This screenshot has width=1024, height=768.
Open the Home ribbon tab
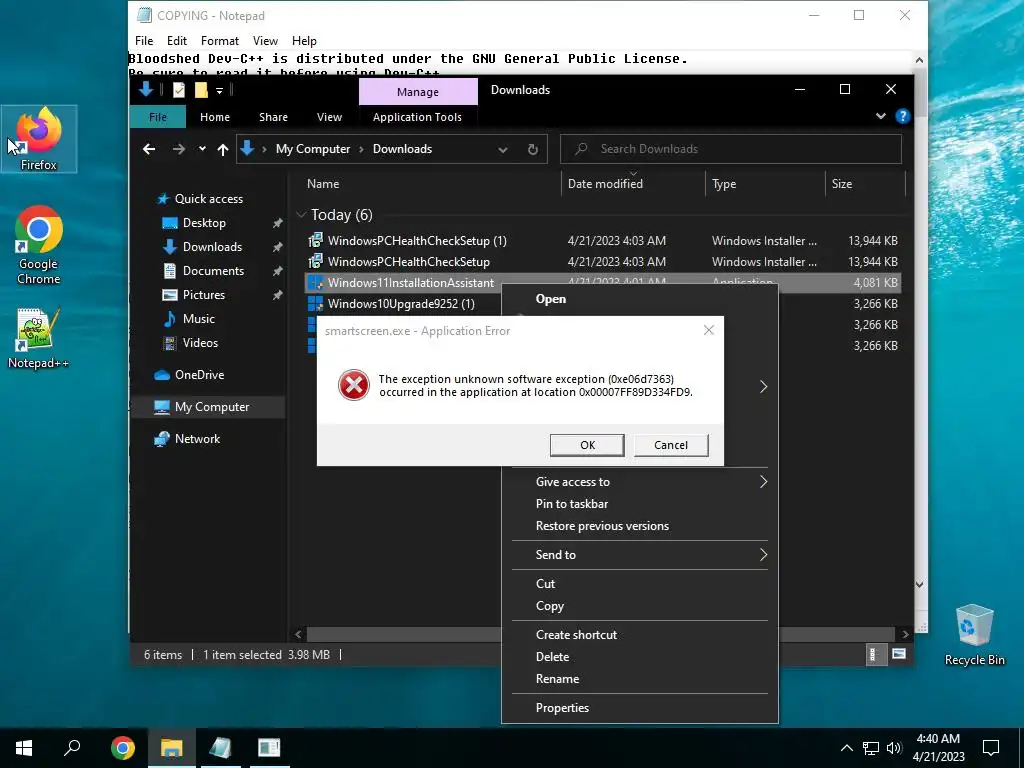215,117
